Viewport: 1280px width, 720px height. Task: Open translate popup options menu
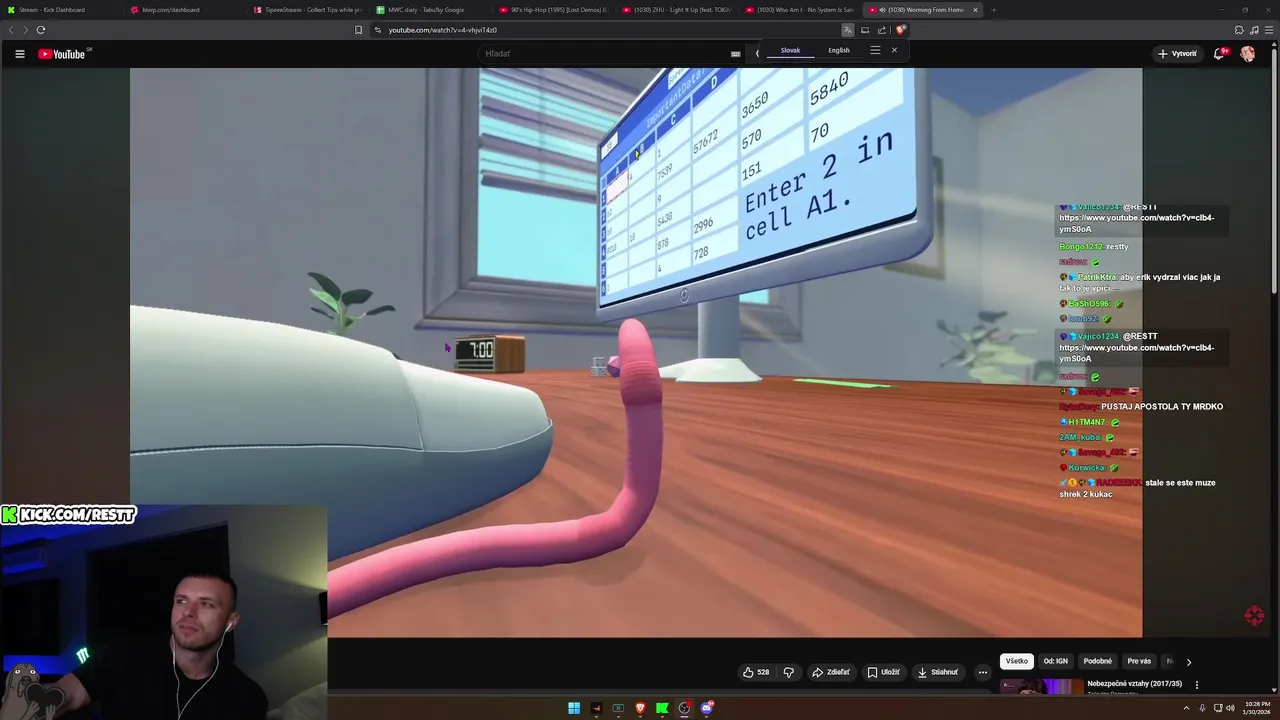pyautogui.click(x=875, y=50)
